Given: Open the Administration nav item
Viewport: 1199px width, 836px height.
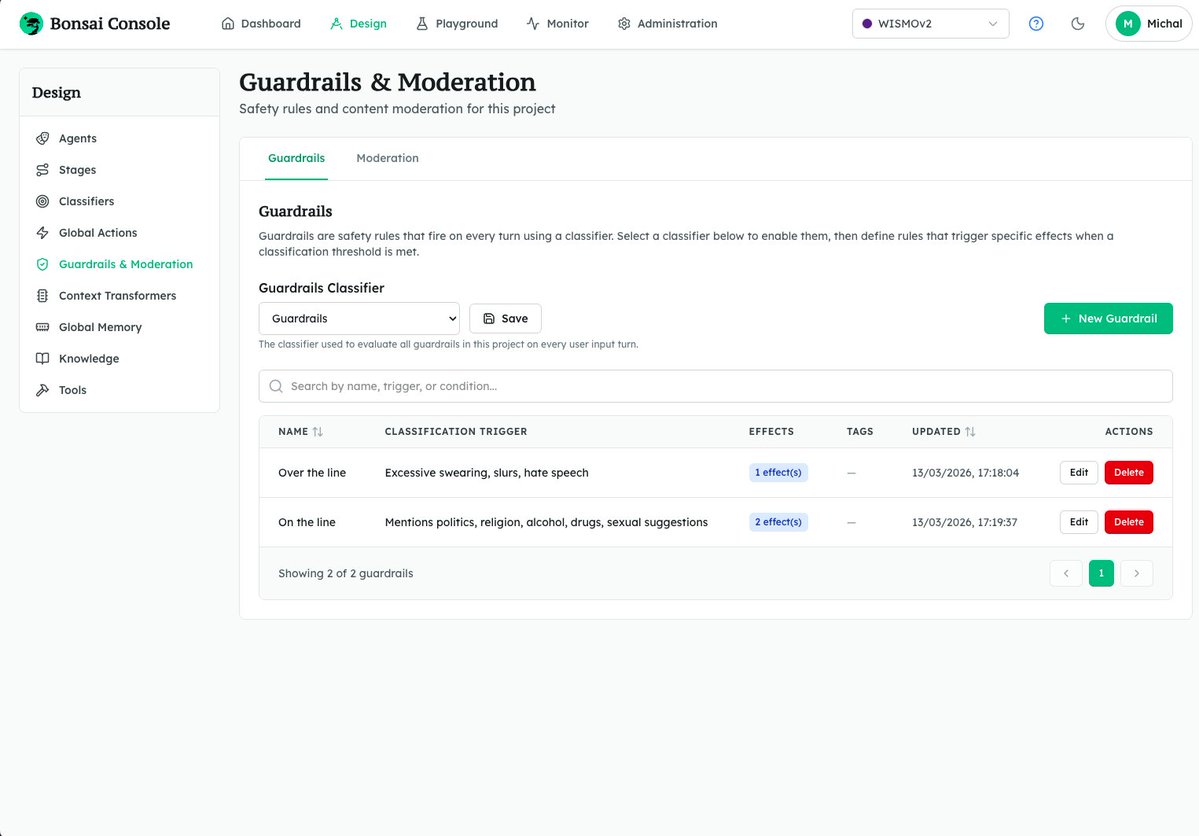Looking at the screenshot, I should 668,24.
